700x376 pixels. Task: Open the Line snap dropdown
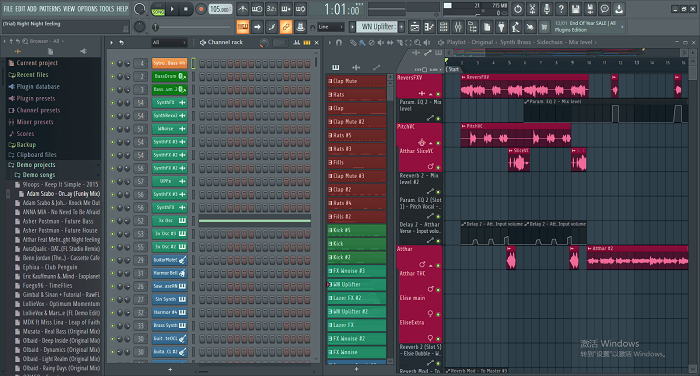point(331,27)
